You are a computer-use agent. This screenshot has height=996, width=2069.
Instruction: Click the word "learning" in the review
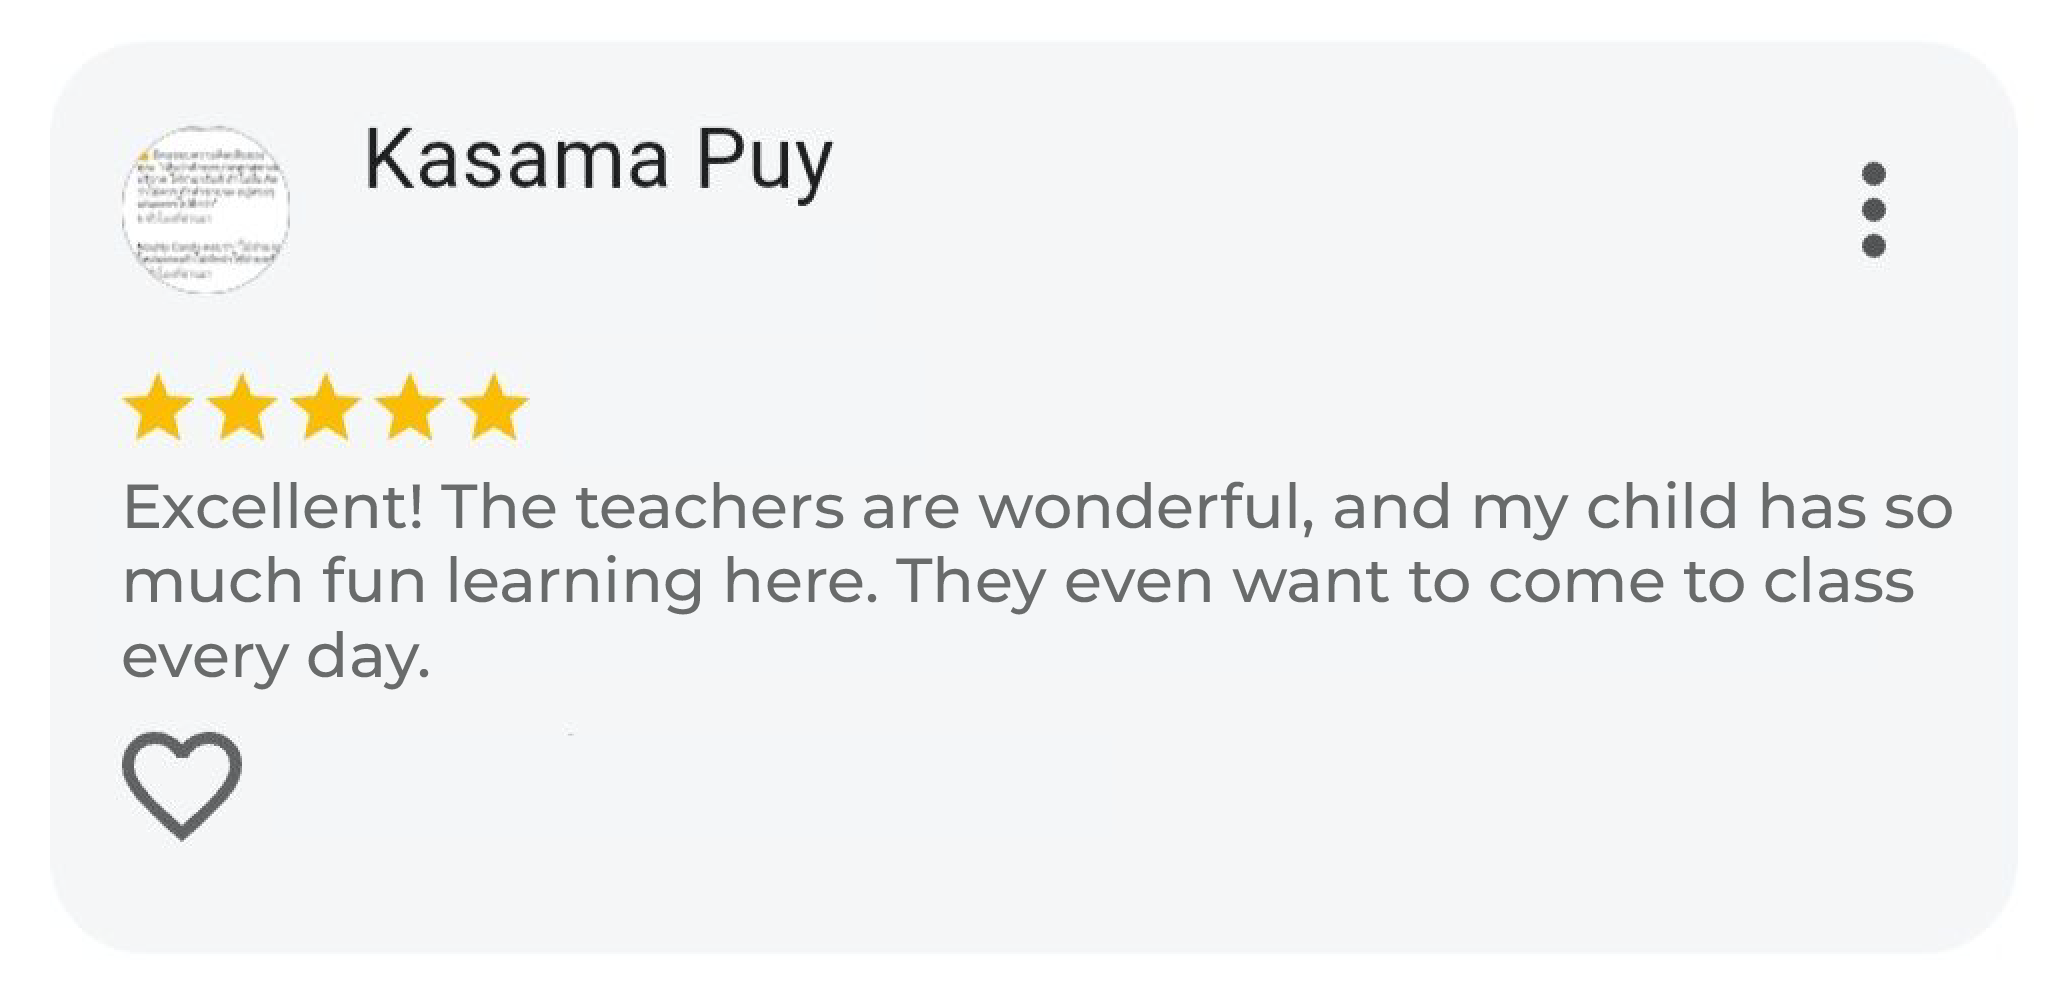(x=574, y=584)
